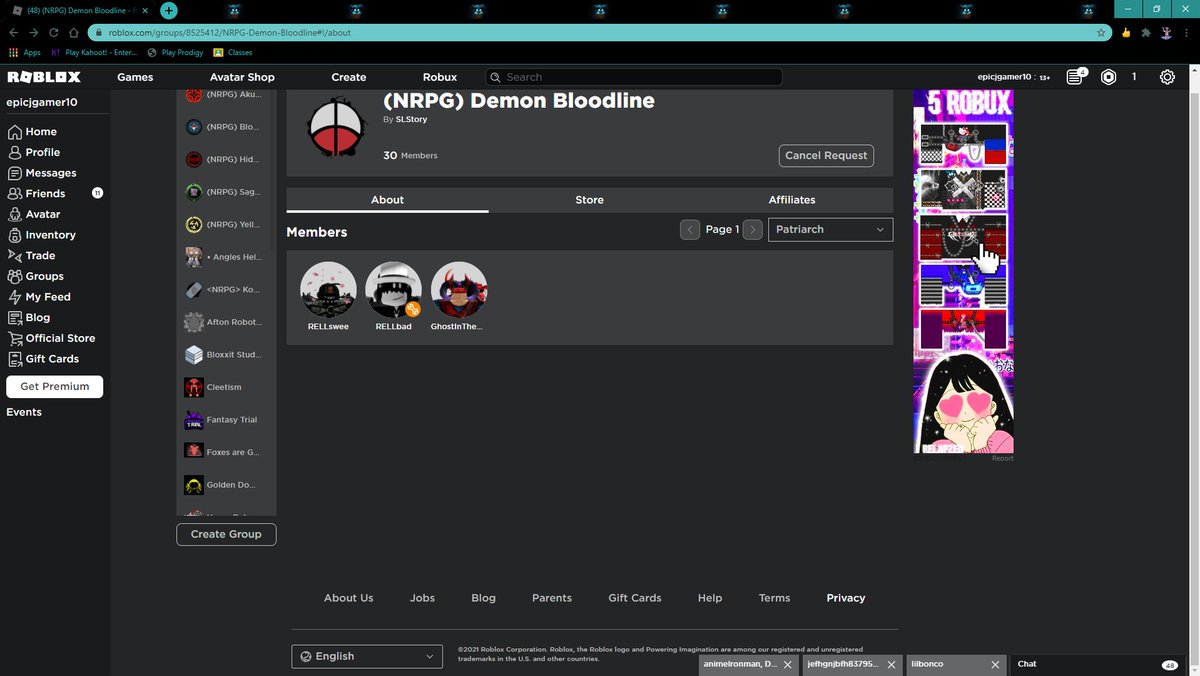Open the SLStory owner link
The width and height of the screenshot is (1200, 676).
pyautogui.click(x=413, y=119)
